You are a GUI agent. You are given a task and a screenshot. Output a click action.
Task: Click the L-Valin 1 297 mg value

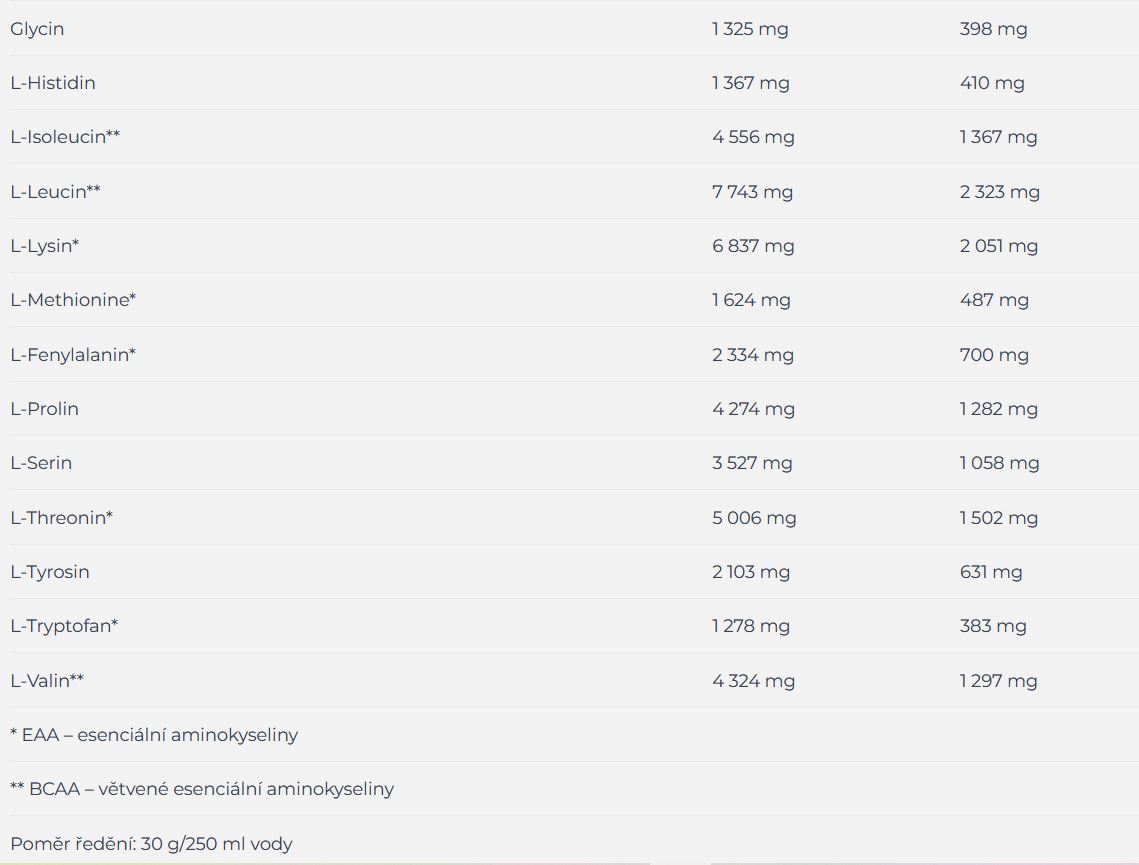pos(999,681)
